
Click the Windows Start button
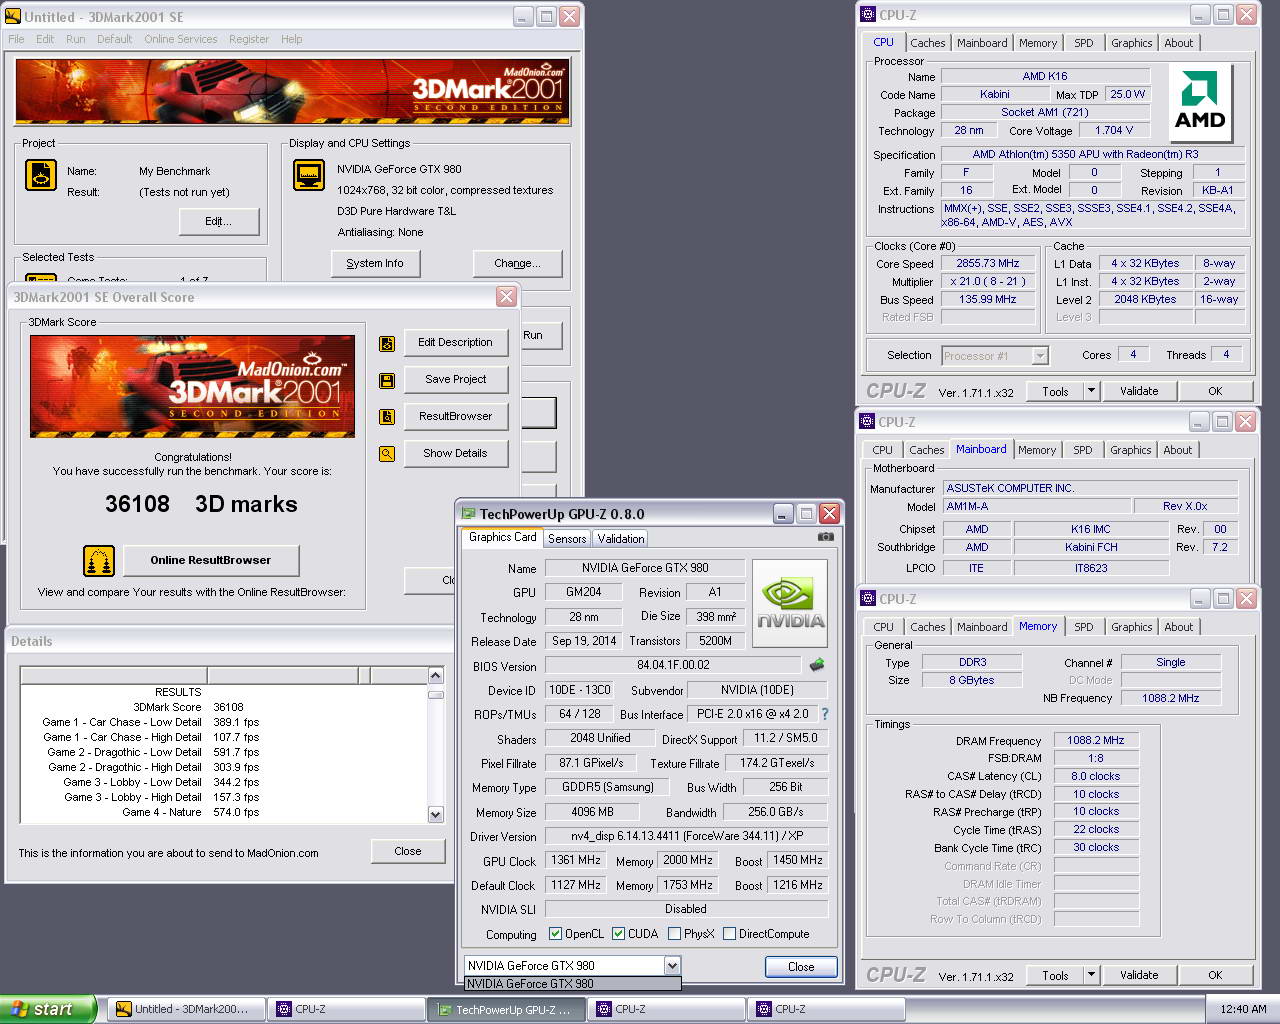48,1009
